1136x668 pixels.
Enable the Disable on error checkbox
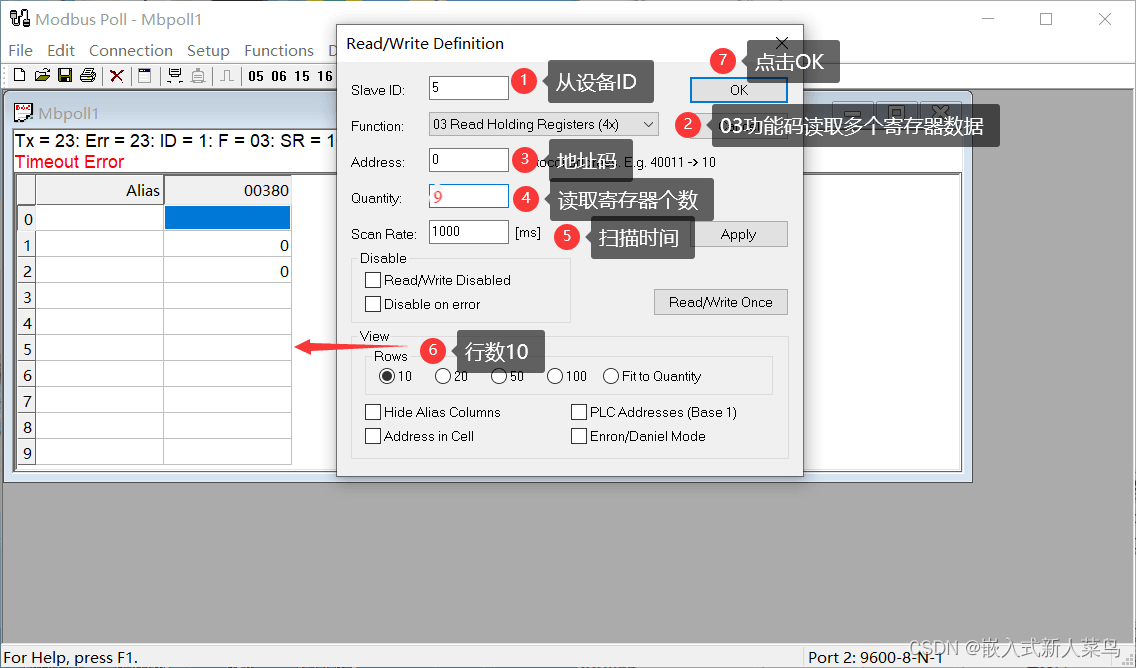pyautogui.click(x=373, y=304)
